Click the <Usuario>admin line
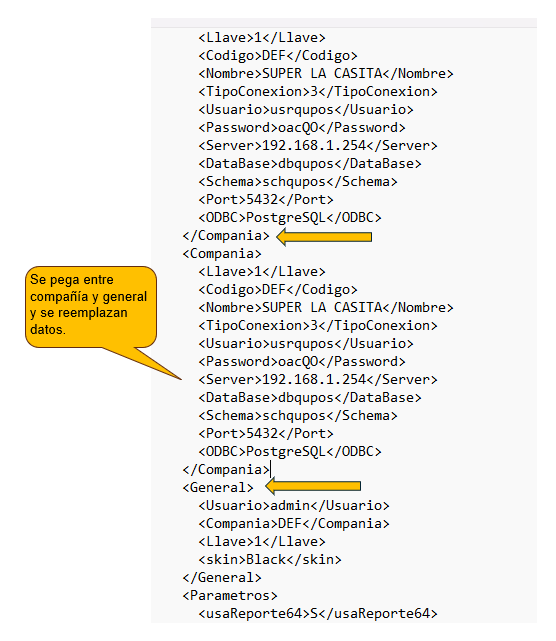This screenshot has height=641, width=556. point(294,505)
